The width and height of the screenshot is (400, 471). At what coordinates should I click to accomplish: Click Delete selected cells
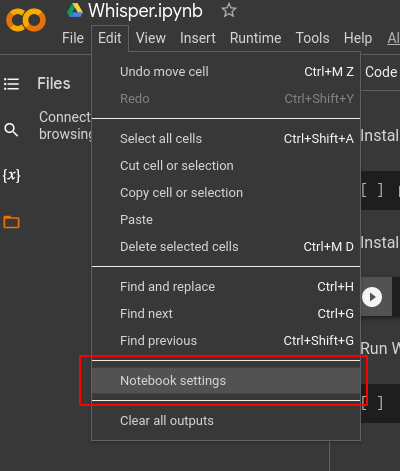(226, 247)
